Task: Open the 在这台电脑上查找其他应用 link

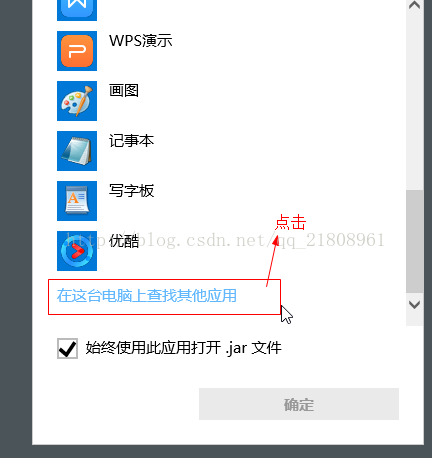Action: 147,296
